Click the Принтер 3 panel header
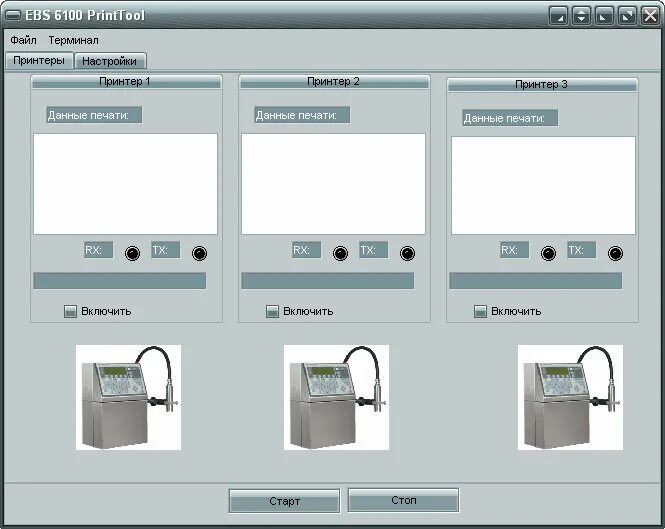Viewport: 665px width, 529px height. [x=542, y=84]
